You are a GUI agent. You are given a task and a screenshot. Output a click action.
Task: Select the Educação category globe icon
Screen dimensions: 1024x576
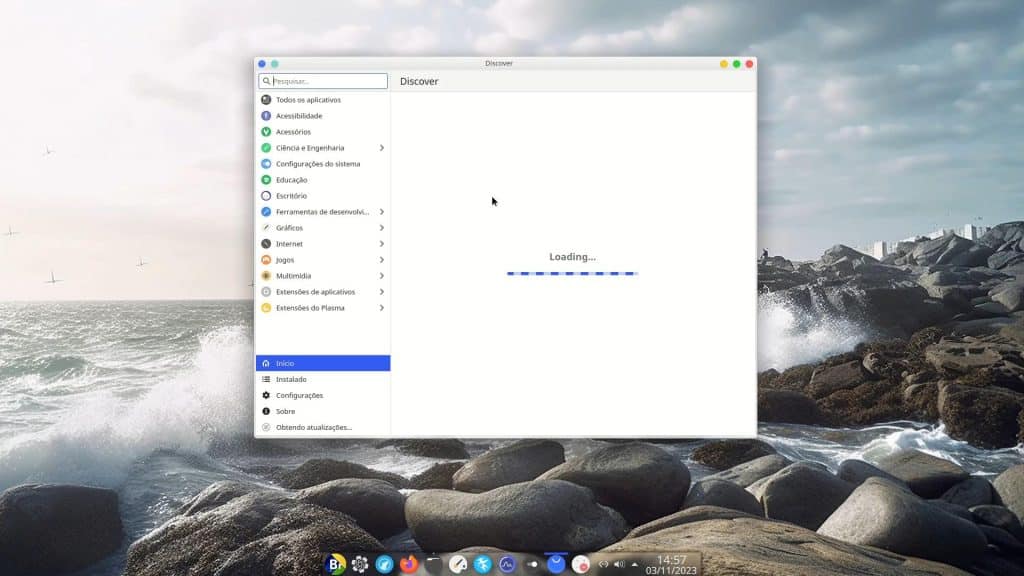(267, 179)
